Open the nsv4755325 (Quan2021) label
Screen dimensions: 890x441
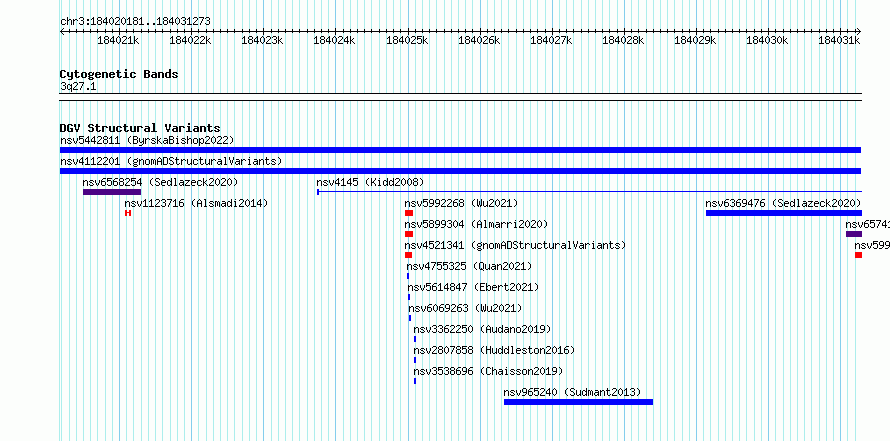[x=469, y=266]
